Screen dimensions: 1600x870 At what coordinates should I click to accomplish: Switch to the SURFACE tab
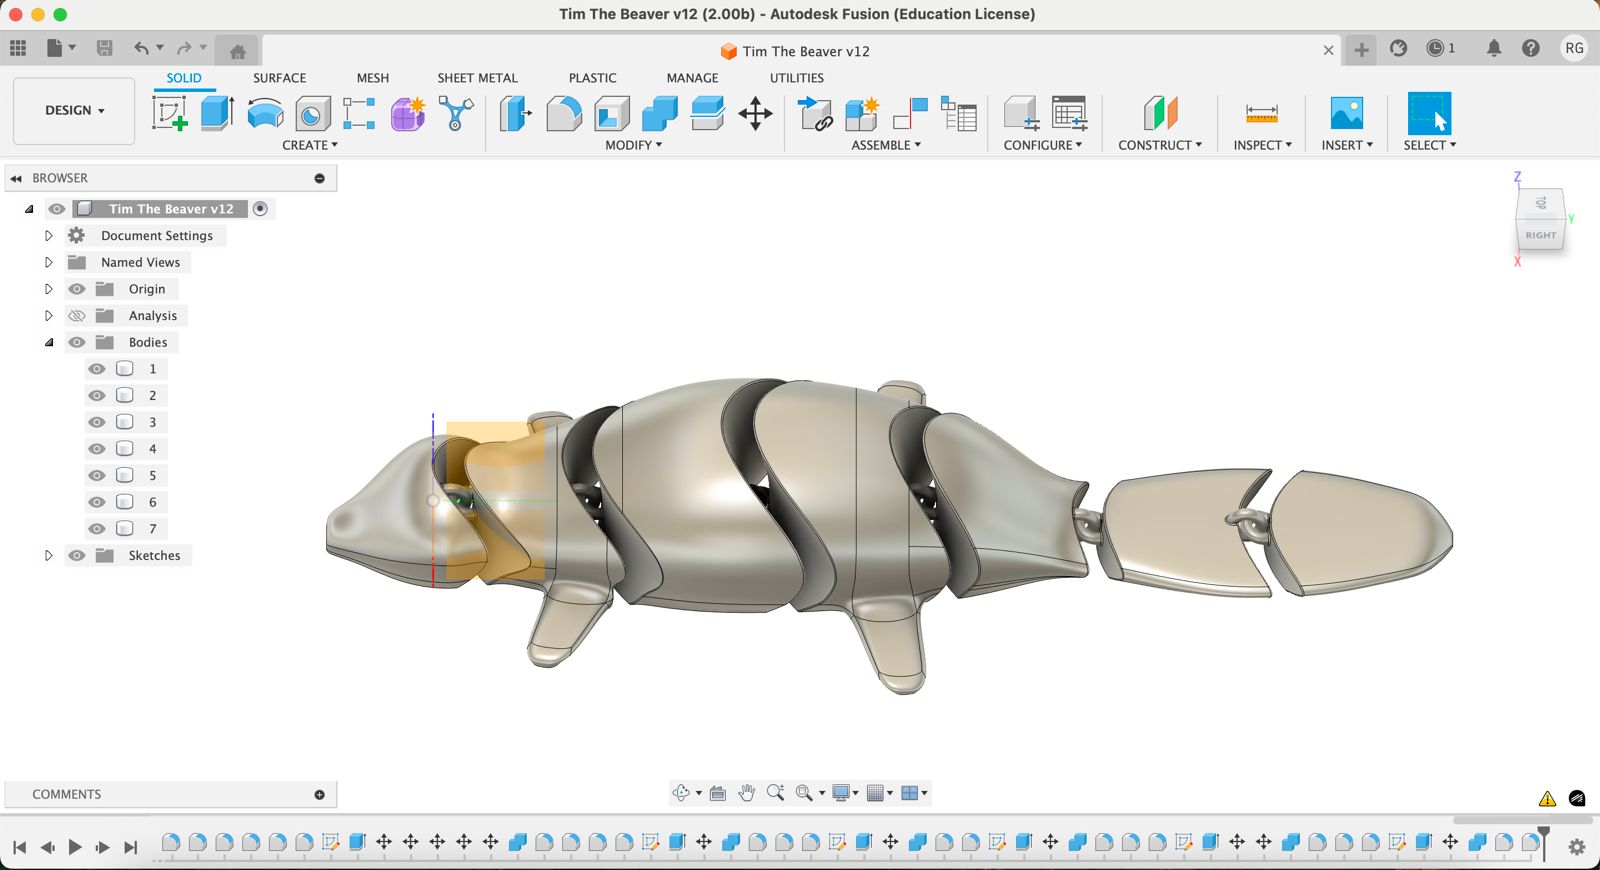(279, 78)
